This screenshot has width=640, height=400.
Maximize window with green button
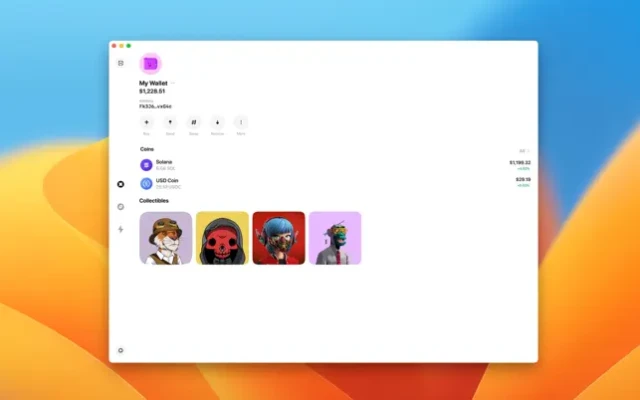[x=129, y=46]
